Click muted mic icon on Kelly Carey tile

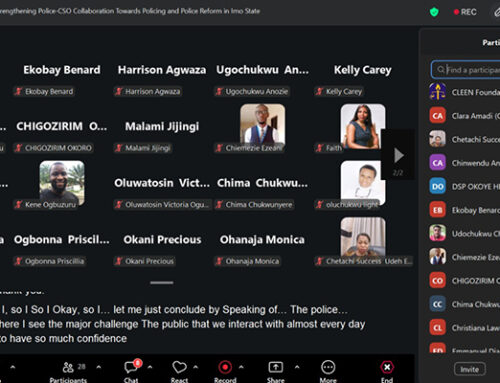319,91
